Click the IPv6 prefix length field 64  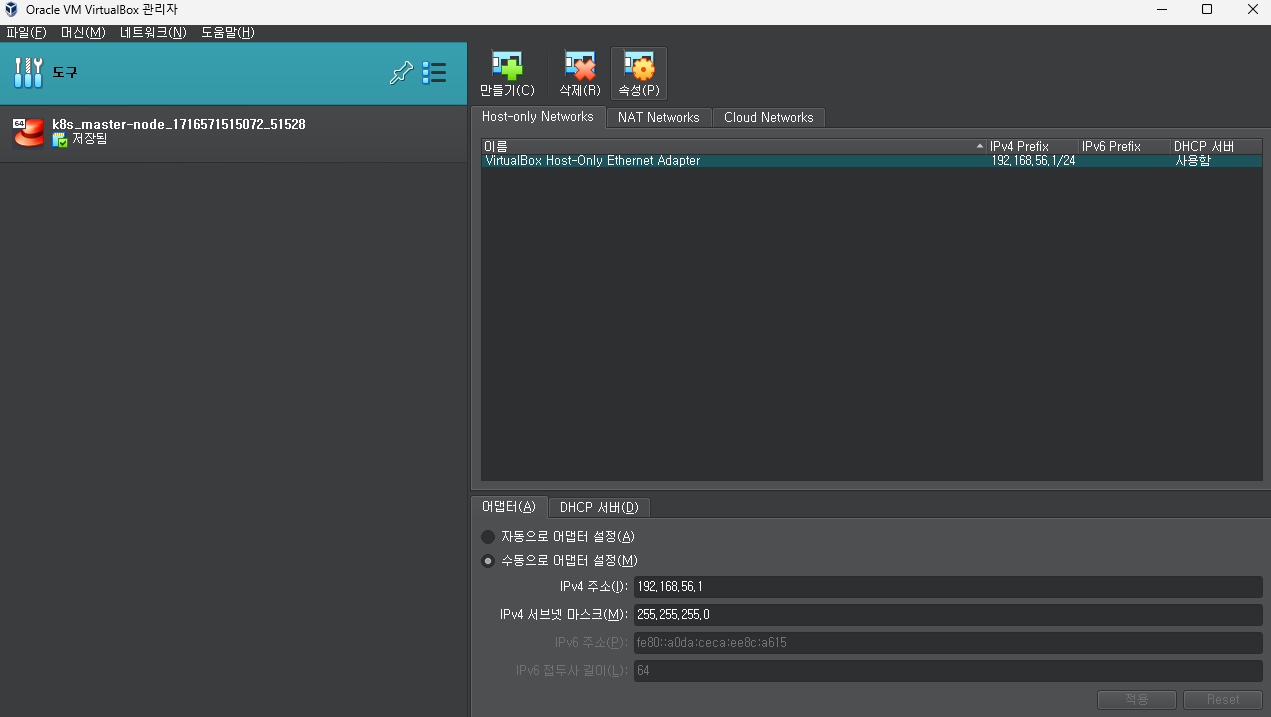[948, 671]
